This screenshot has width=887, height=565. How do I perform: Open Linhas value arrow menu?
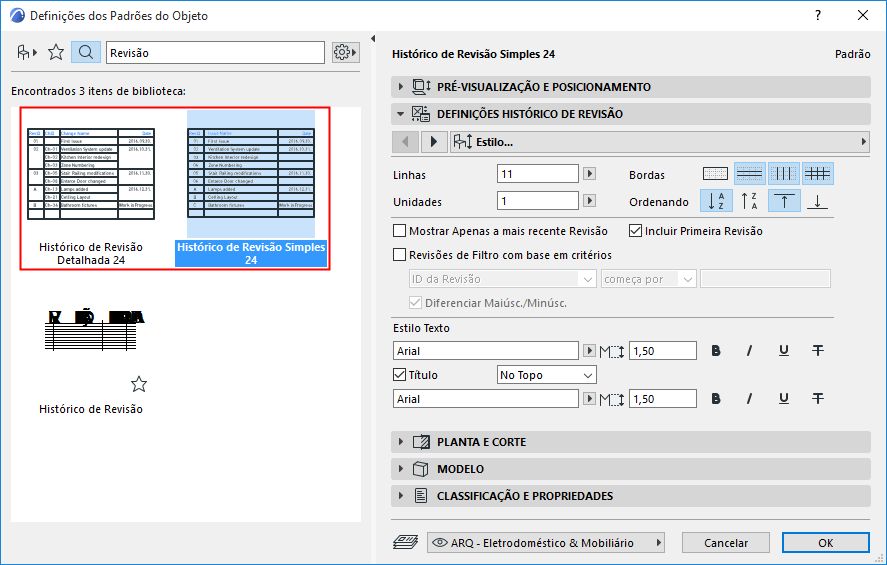click(x=589, y=174)
